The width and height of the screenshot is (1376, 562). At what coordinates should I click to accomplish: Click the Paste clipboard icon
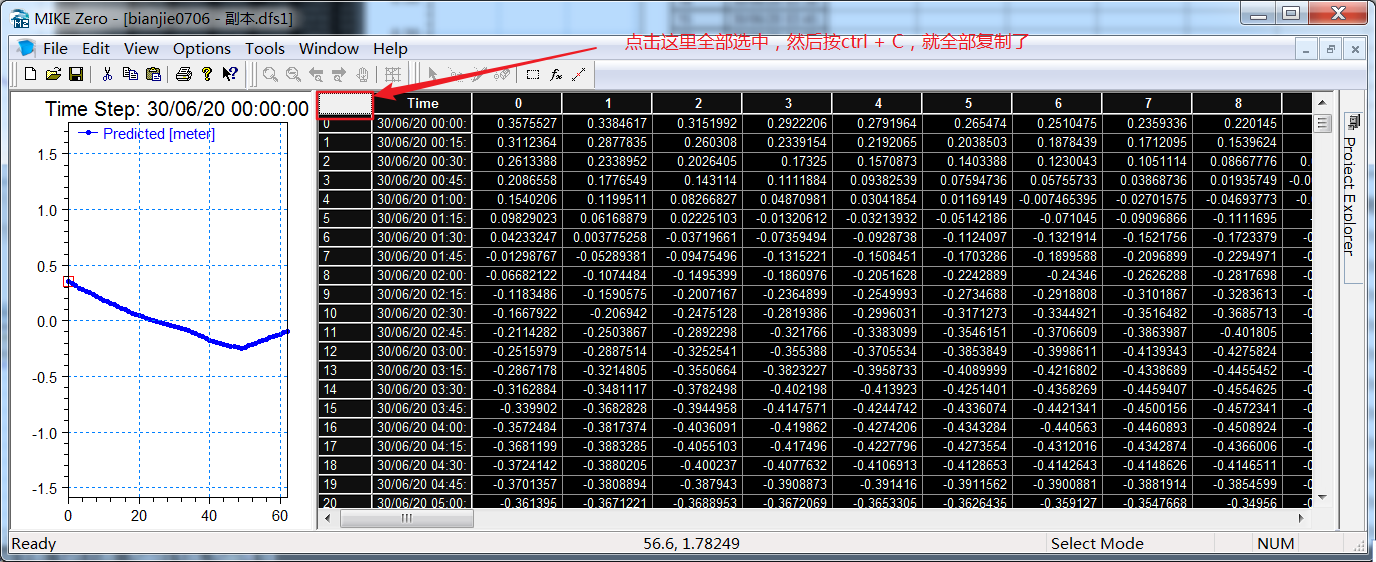(x=153, y=73)
